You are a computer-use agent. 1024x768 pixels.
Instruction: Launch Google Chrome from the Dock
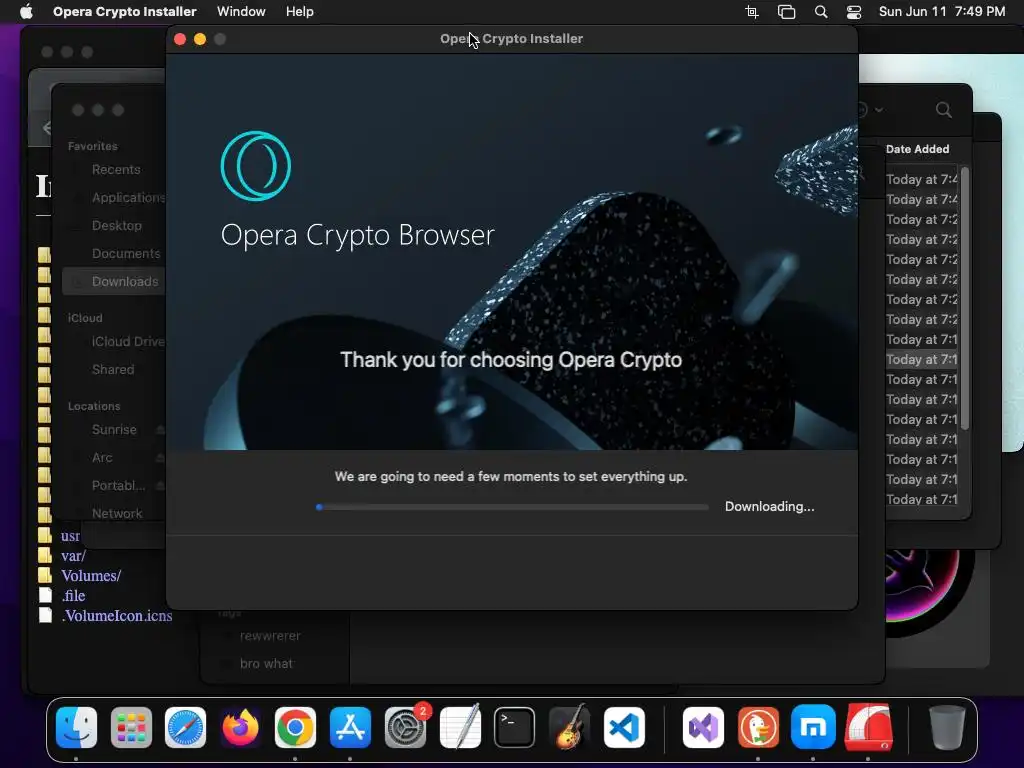click(295, 728)
